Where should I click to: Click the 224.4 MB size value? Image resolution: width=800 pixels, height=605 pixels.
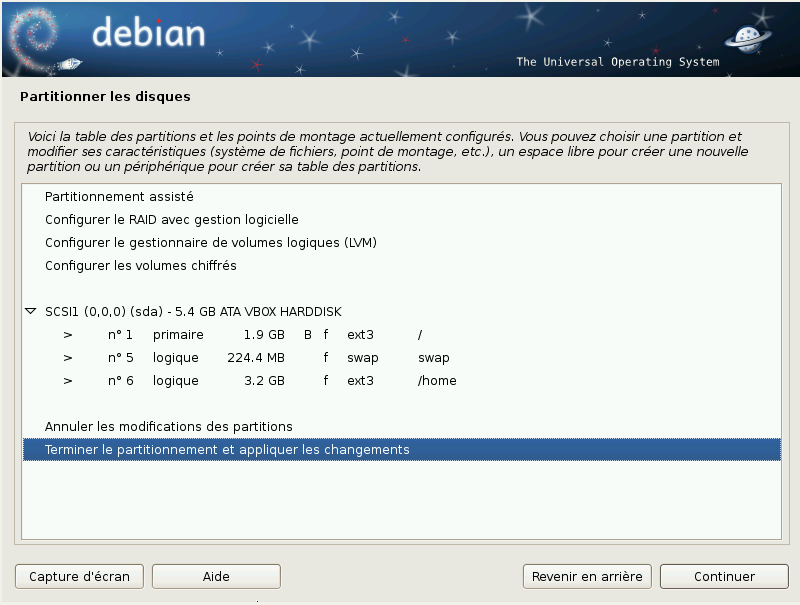tap(256, 358)
